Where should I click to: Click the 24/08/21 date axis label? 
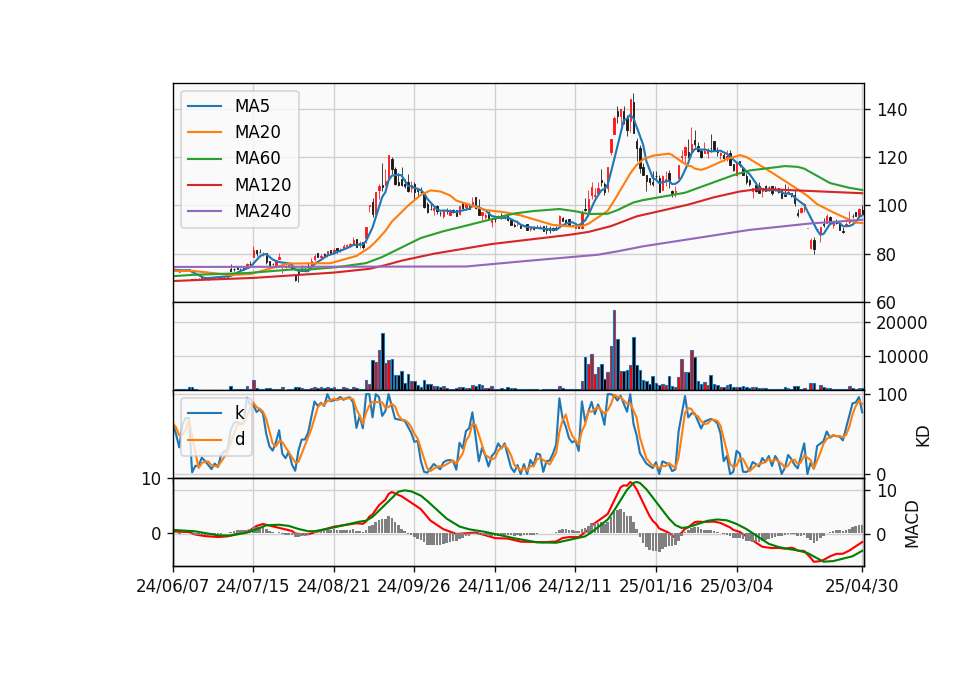click(x=334, y=586)
